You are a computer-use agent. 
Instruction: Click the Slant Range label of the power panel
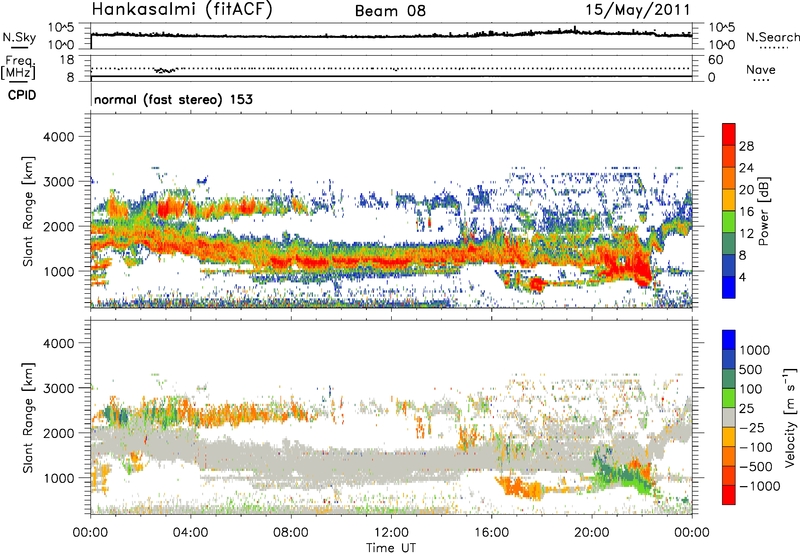(x=28, y=211)
